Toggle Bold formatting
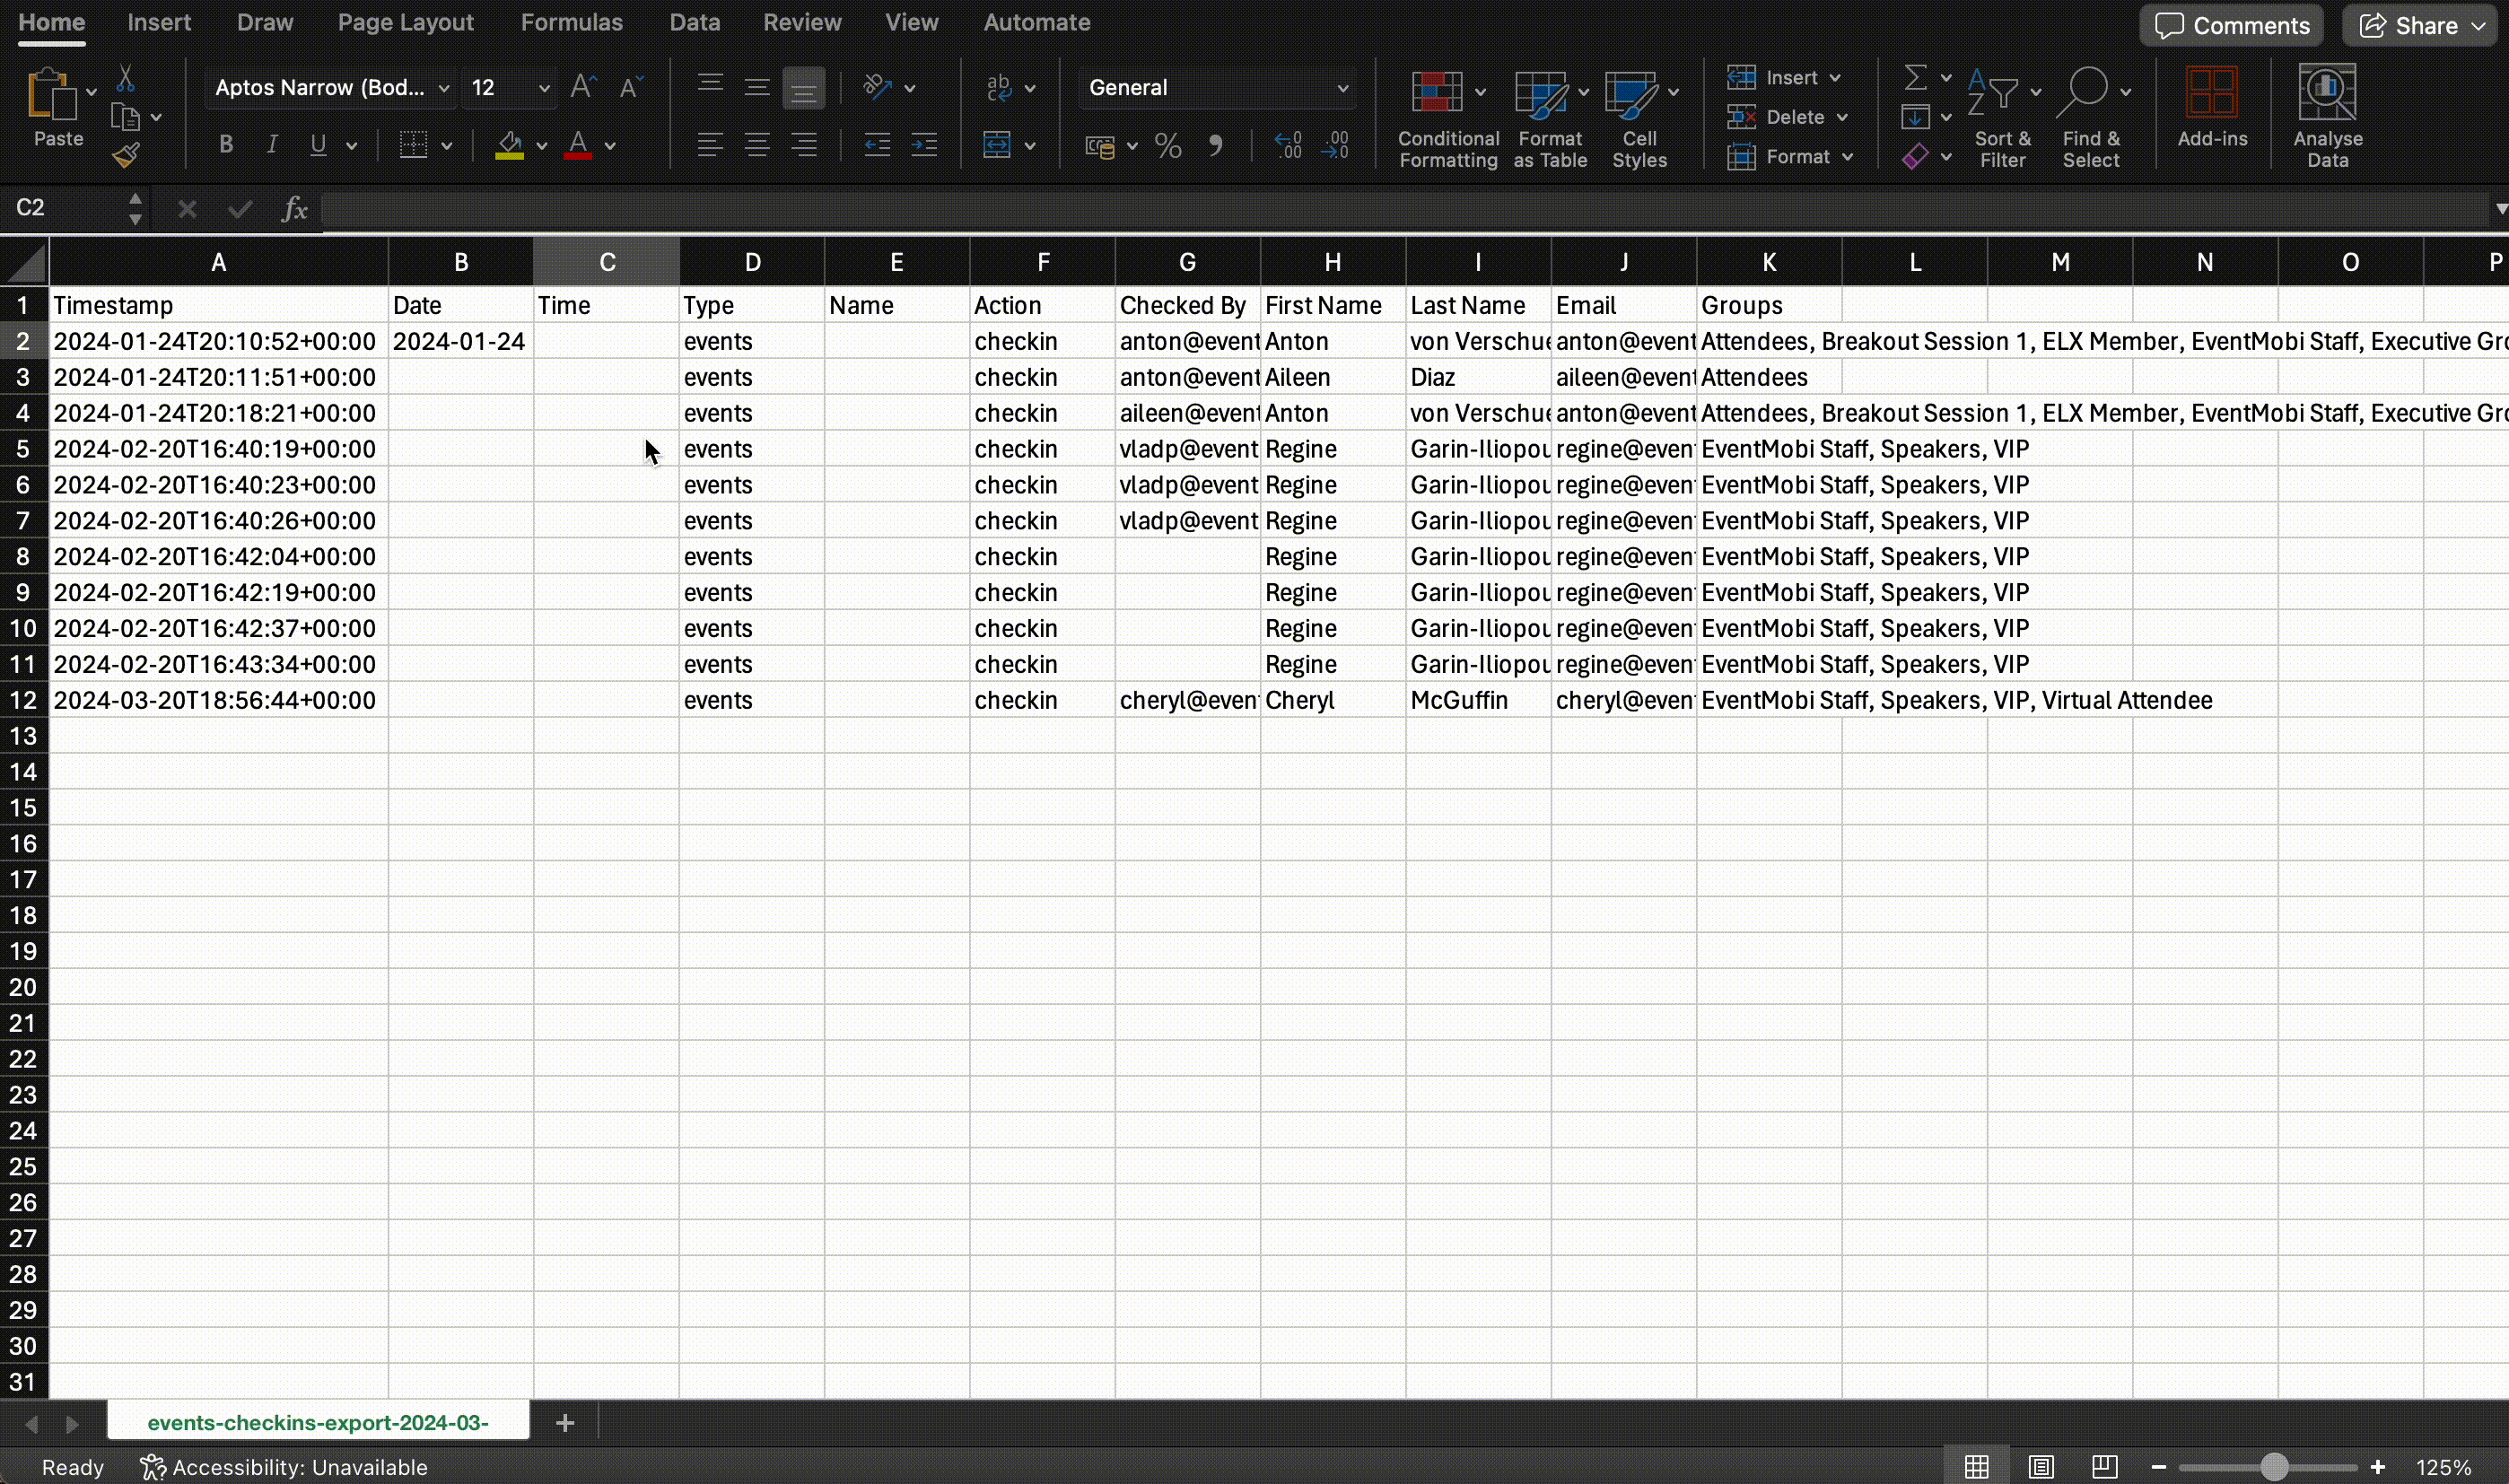 click(x=226, y=146)
